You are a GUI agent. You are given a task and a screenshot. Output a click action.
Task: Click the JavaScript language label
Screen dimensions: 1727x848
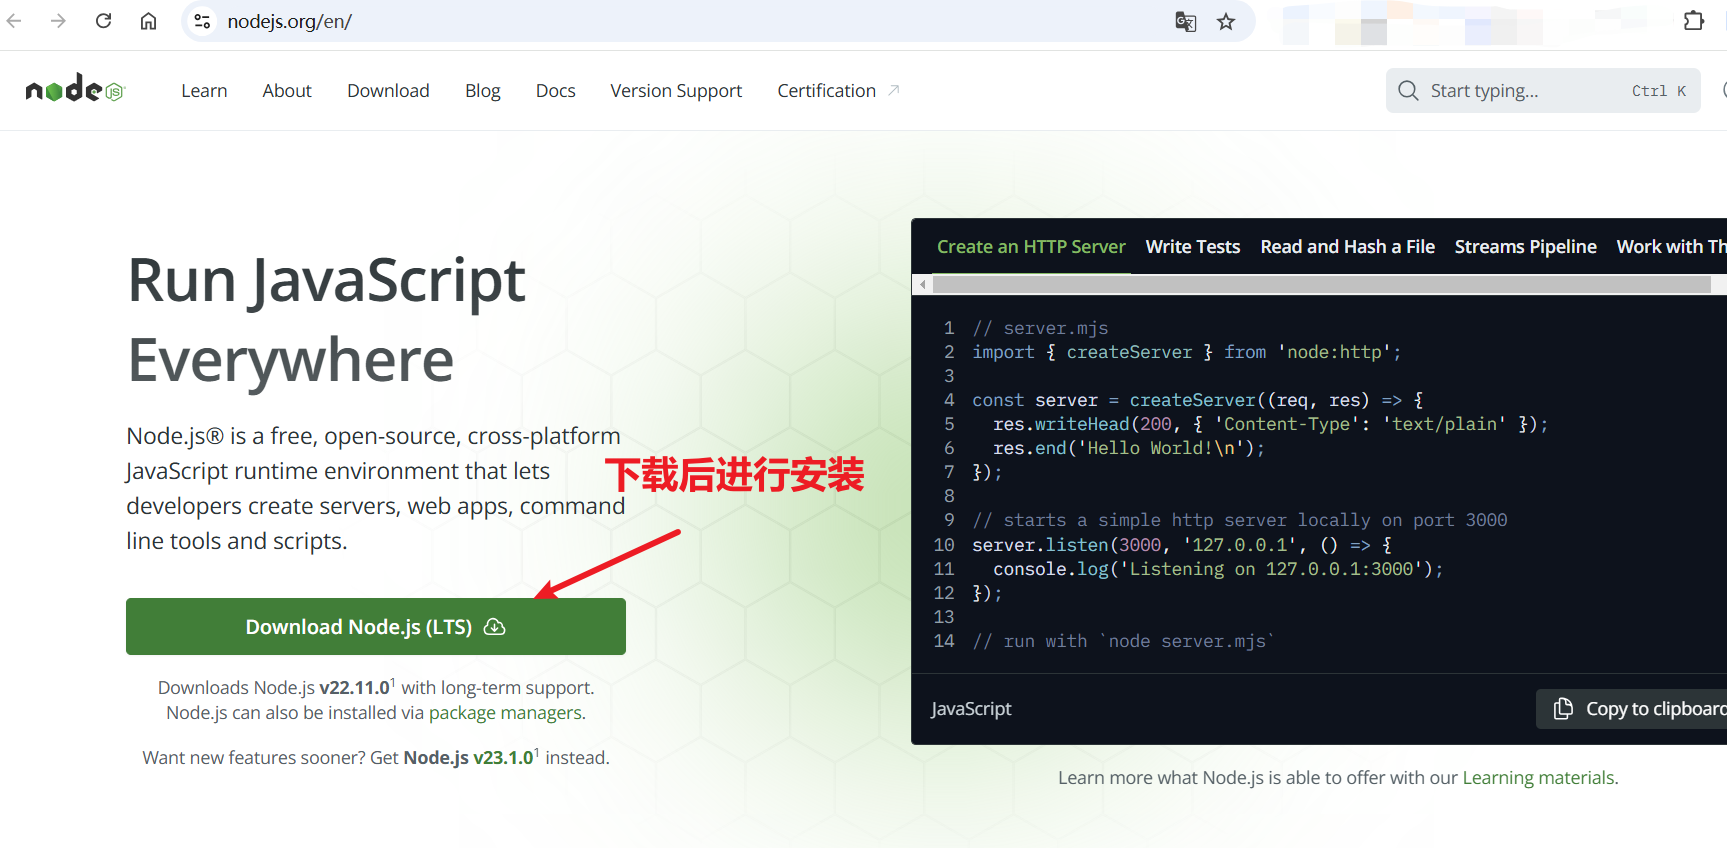(971, 709)
